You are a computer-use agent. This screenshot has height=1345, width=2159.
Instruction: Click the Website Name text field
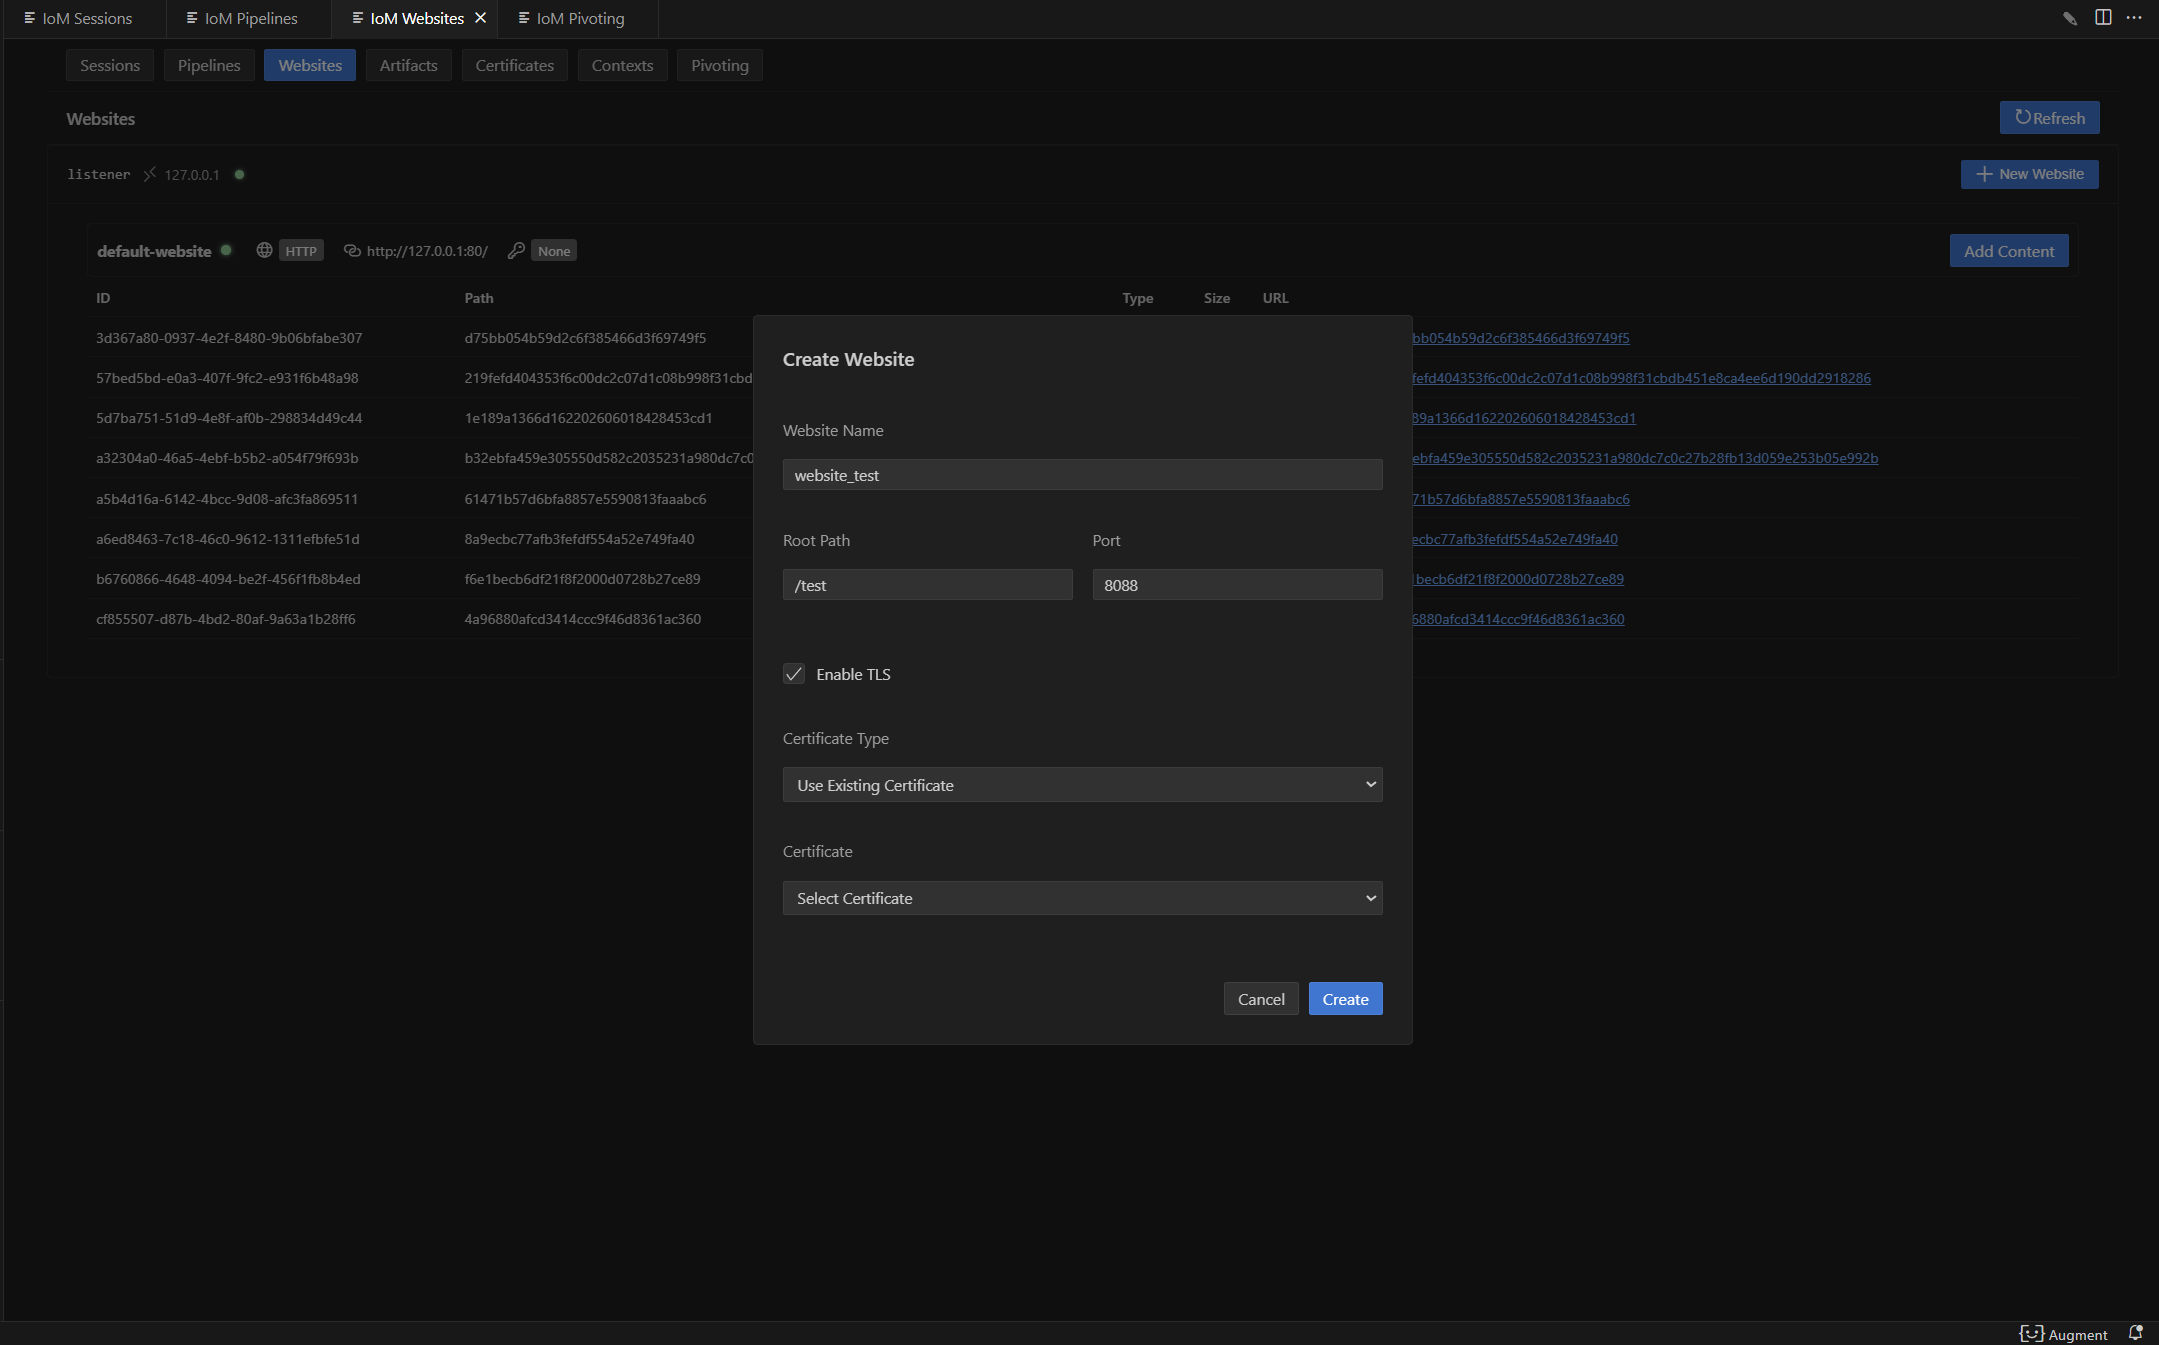(x=1082, y=475)
